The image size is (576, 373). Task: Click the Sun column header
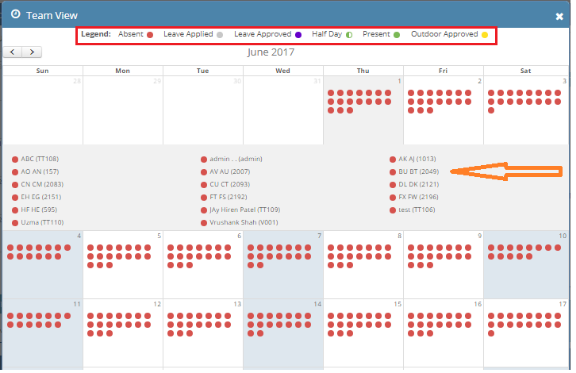[43, 71]
